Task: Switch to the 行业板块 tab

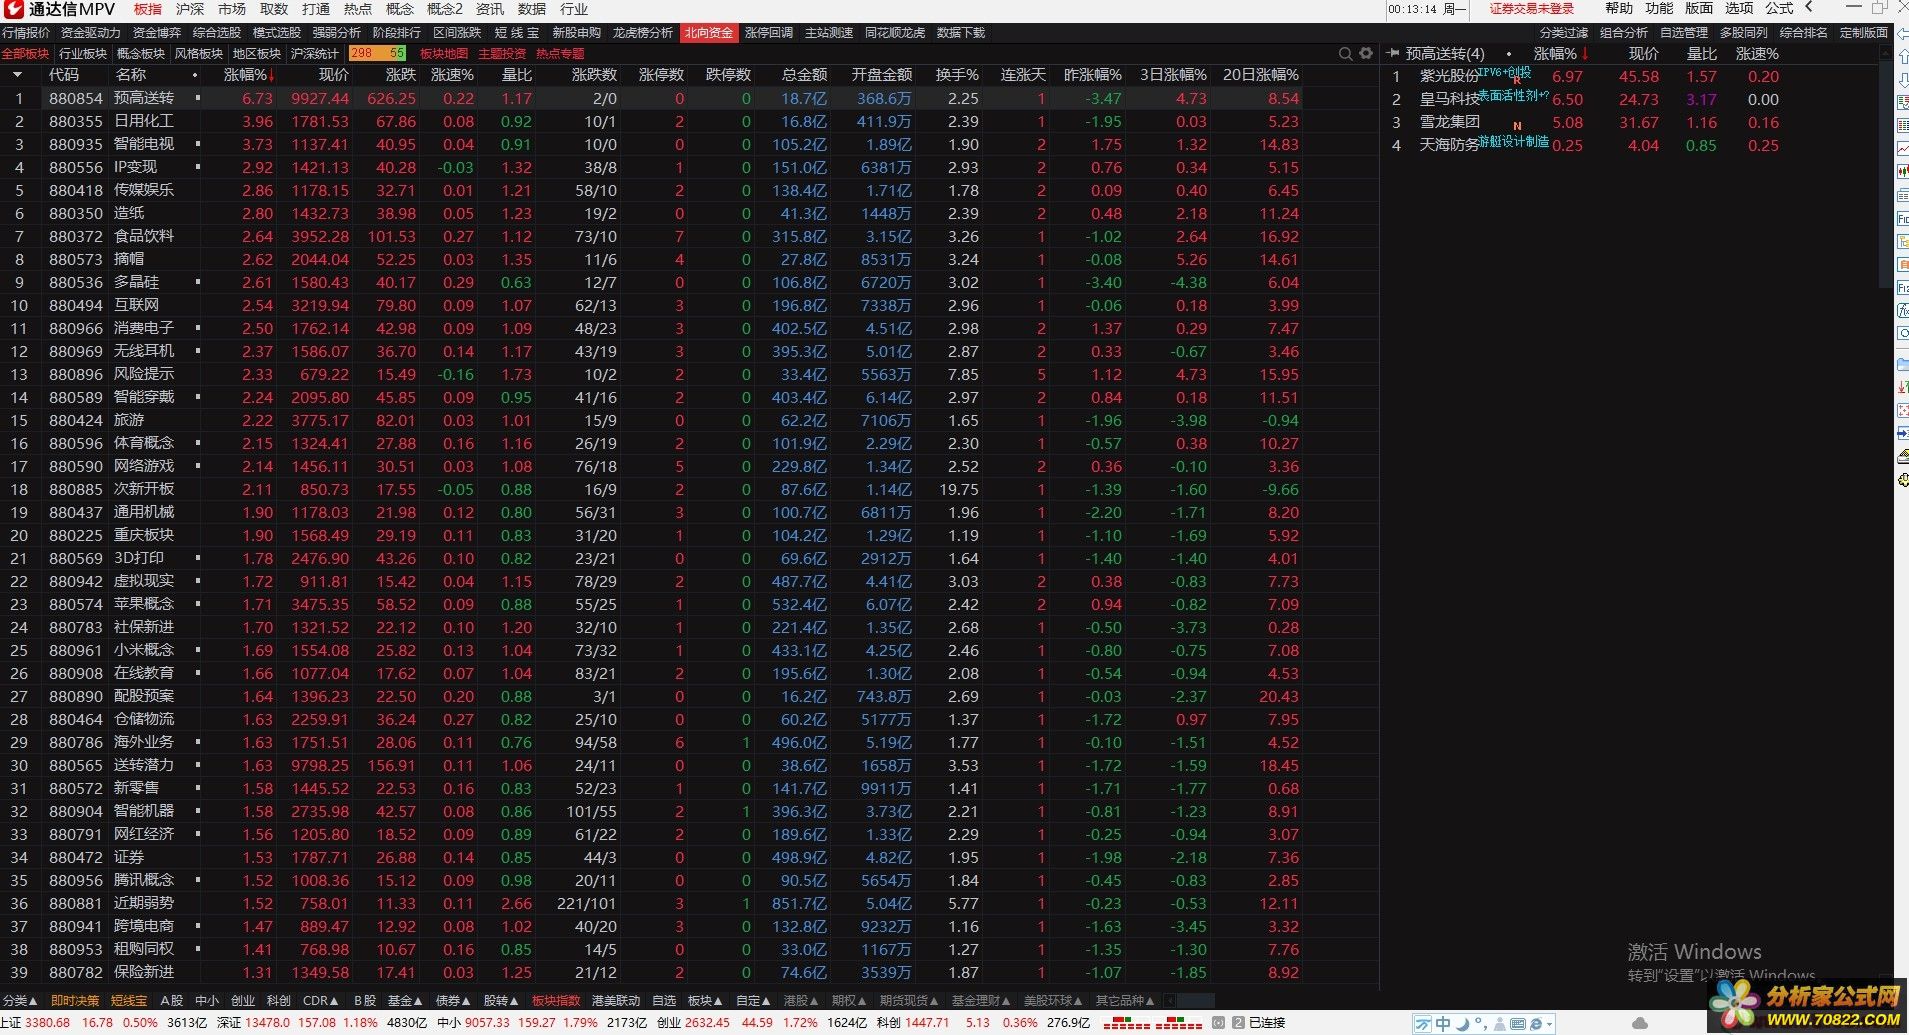Action: click(83, 54)
